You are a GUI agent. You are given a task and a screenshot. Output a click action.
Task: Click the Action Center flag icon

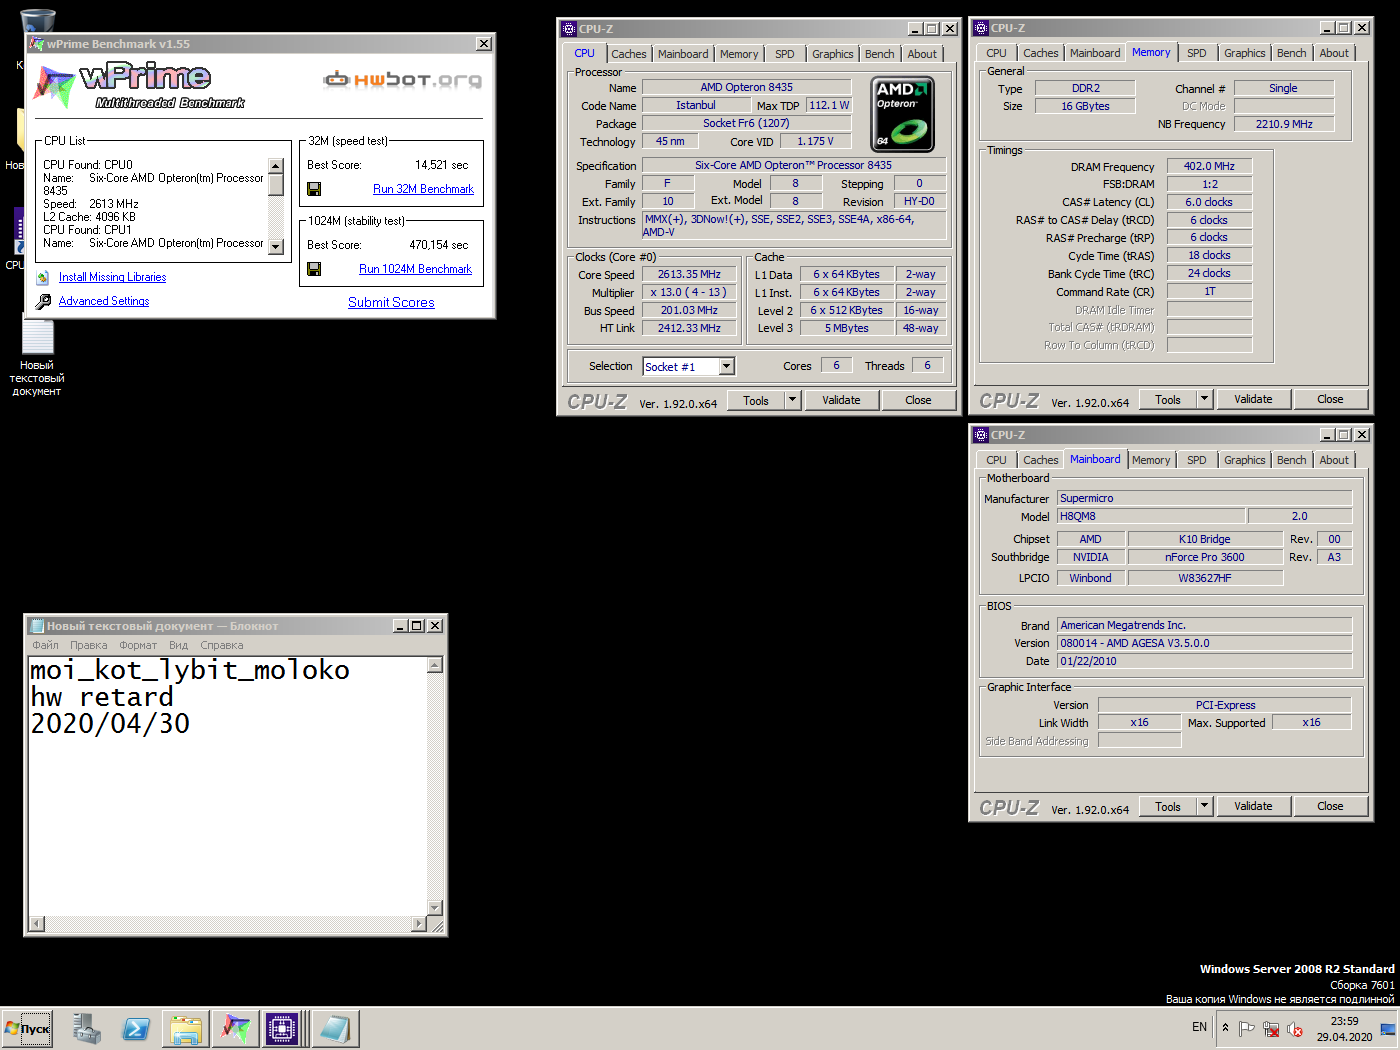1246,1028
